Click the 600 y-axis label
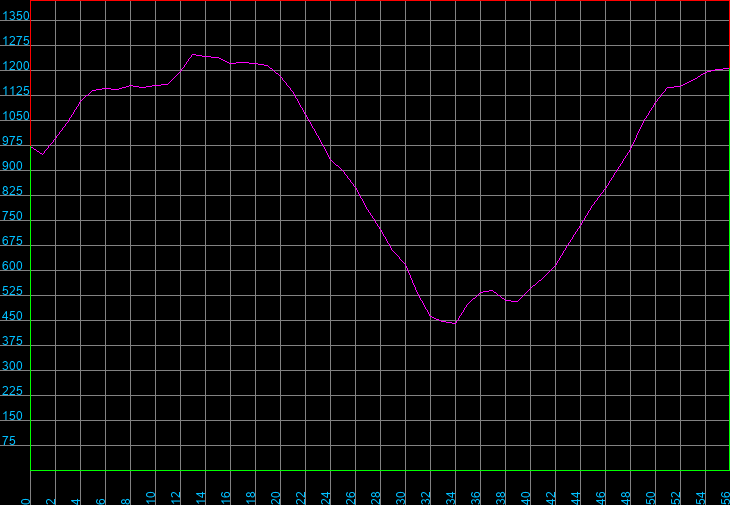The height and width of the screenshot is (505, 730). 12,266
